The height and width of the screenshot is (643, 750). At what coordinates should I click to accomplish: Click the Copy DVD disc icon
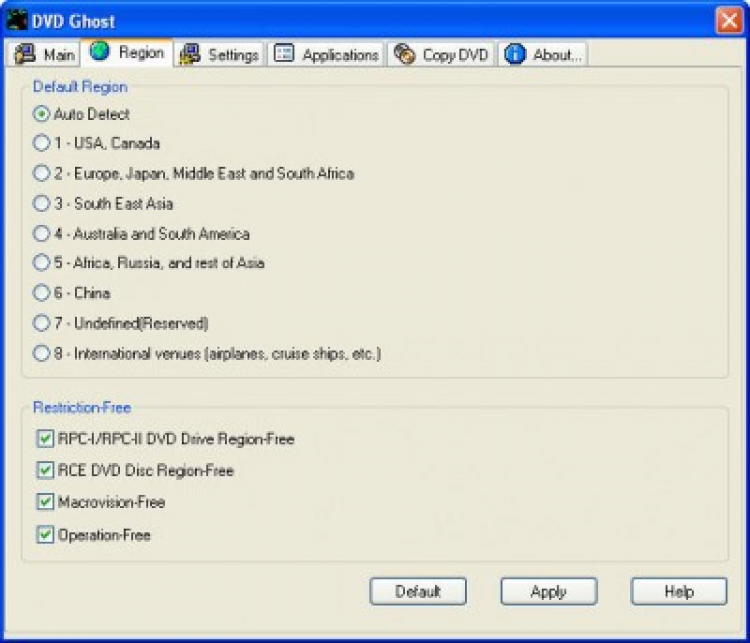click(404, 54)
